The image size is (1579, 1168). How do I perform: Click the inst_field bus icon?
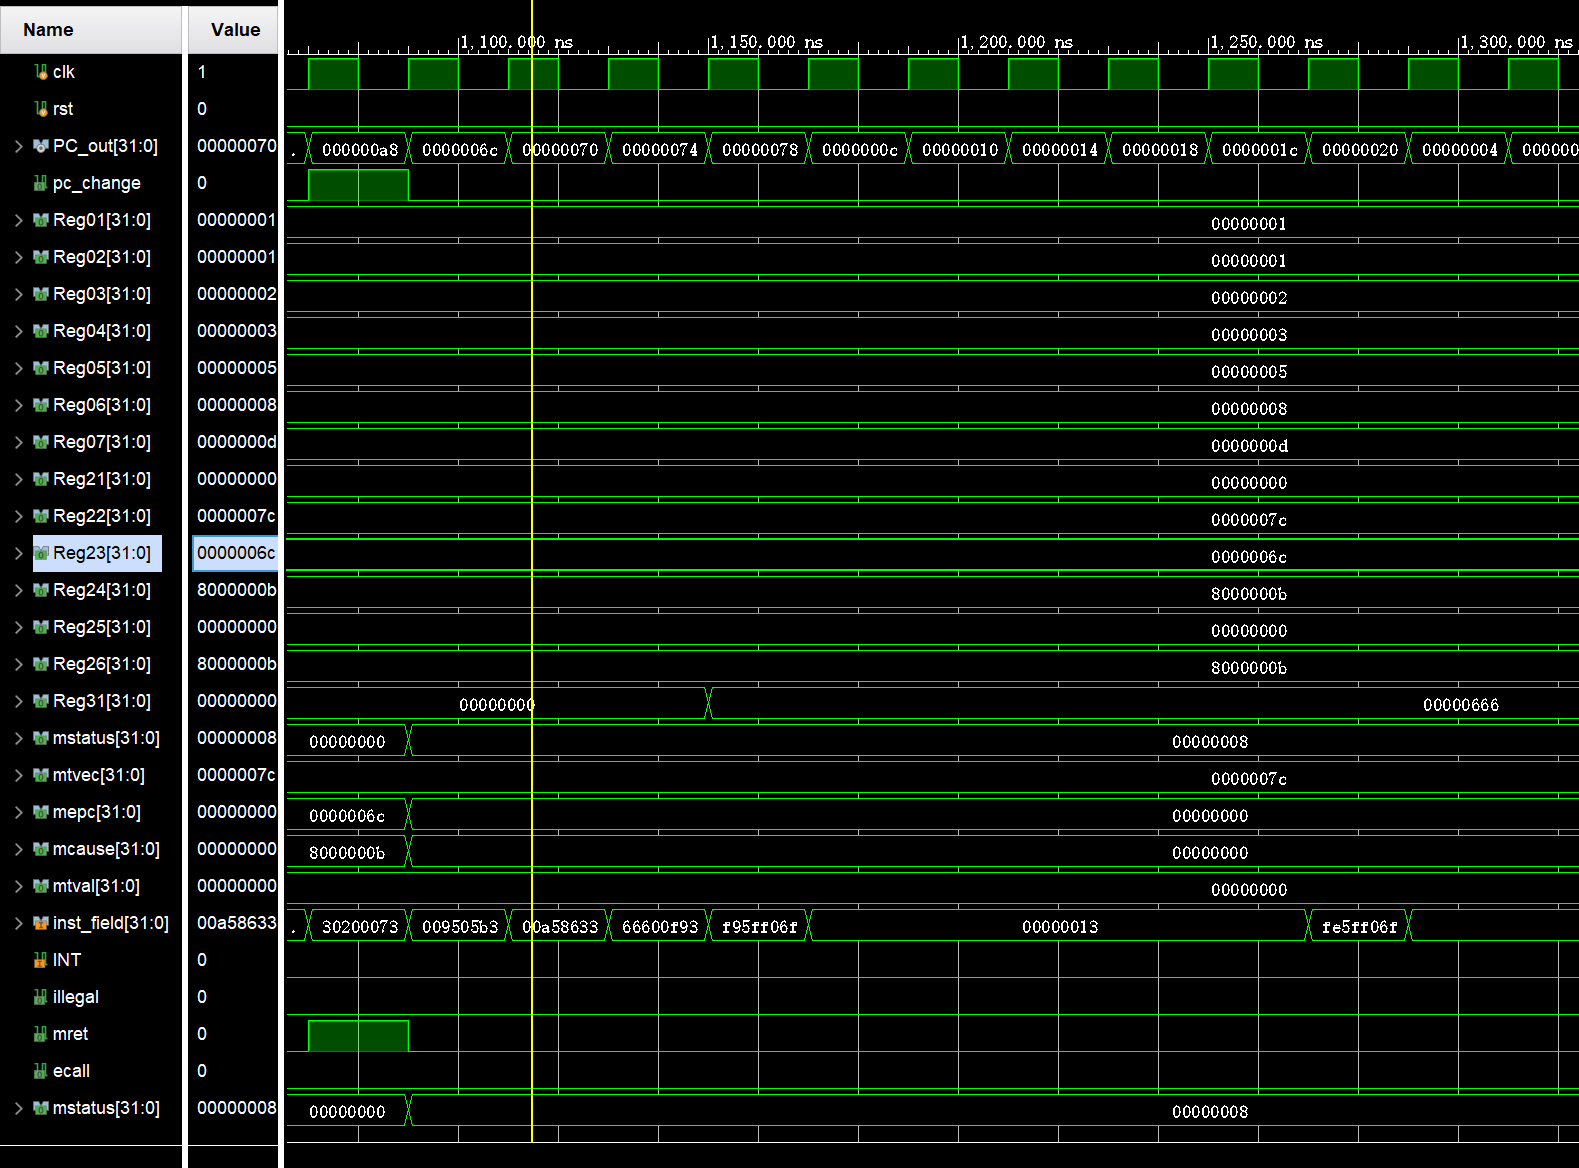click(x=41, y=923)
